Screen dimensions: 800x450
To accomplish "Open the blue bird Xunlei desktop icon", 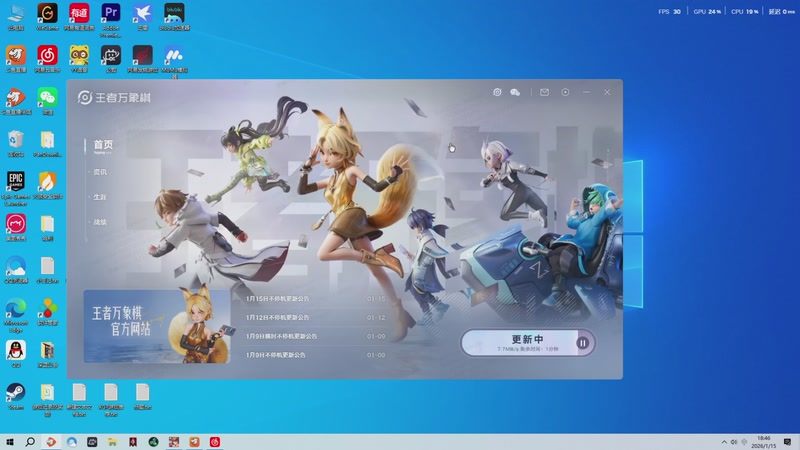I will point(142,17).
